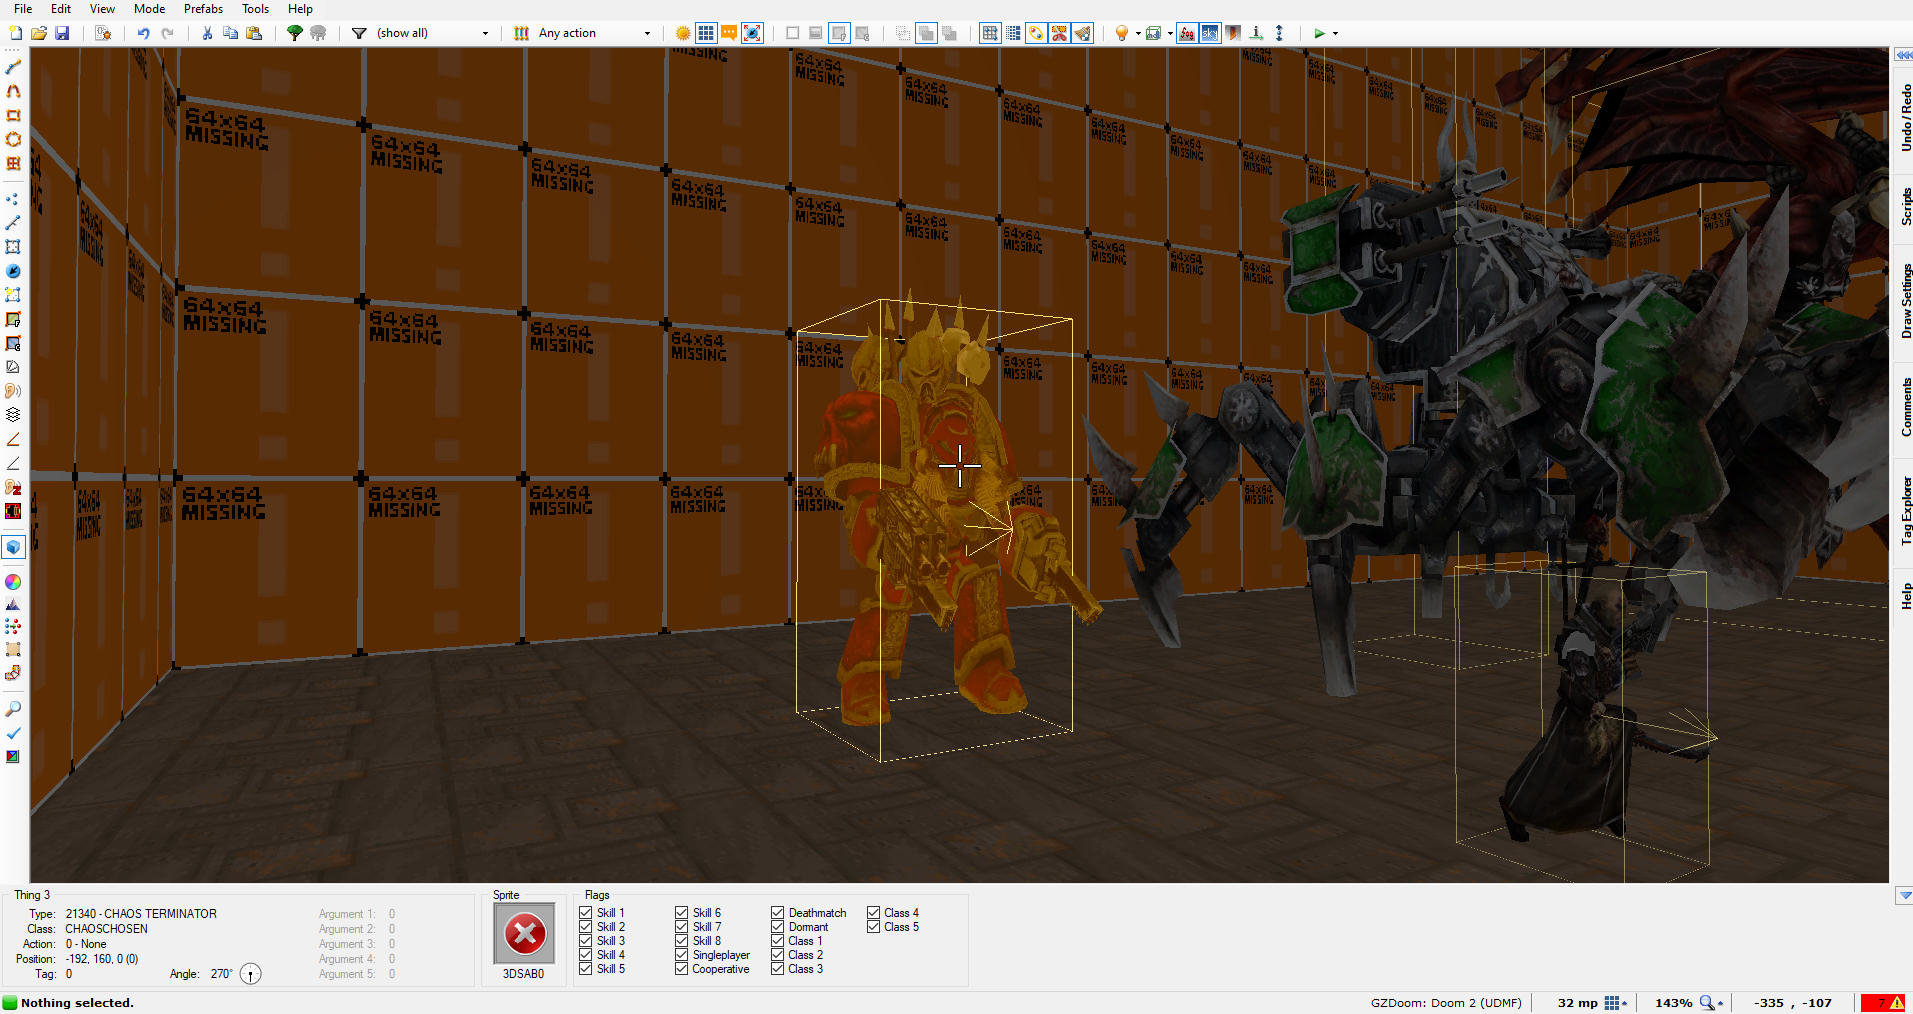Open the zoom level dropdown in status bar

point(1712,1003)
